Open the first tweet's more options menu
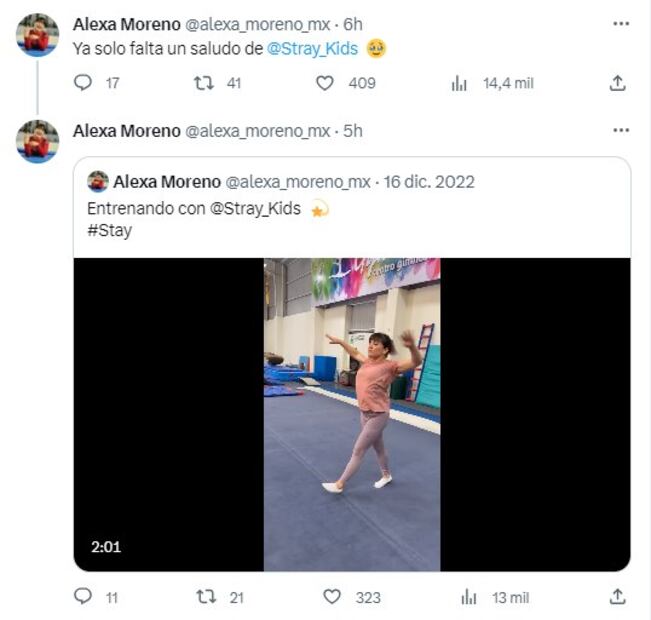 click(x=621, y=23)
